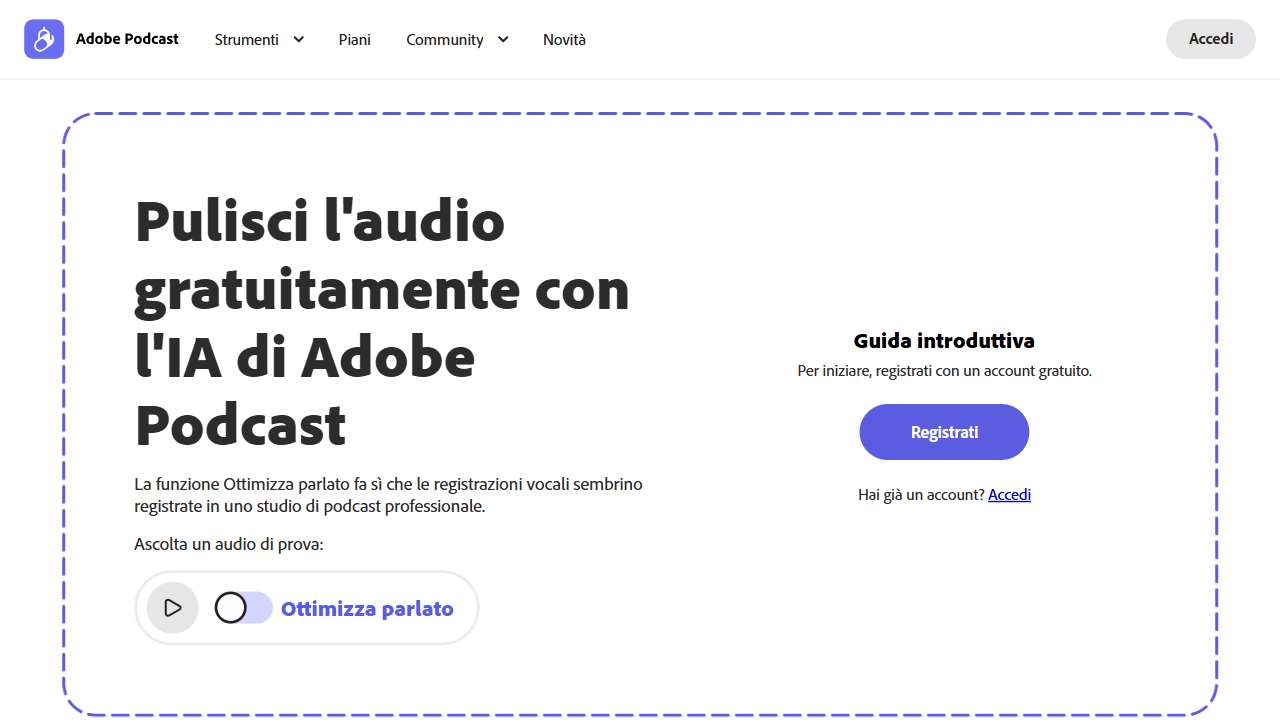Select Novità in the navigation bar
Viewport: 1280px width, 720px height.
(564, 39)
